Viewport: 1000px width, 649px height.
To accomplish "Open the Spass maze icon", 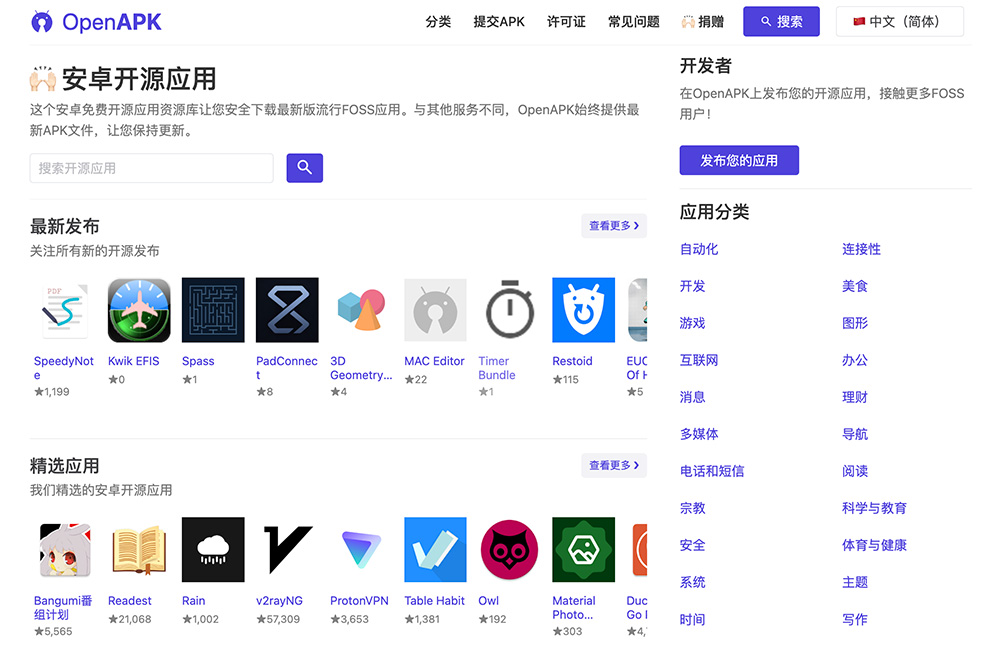I will [213, 310].
